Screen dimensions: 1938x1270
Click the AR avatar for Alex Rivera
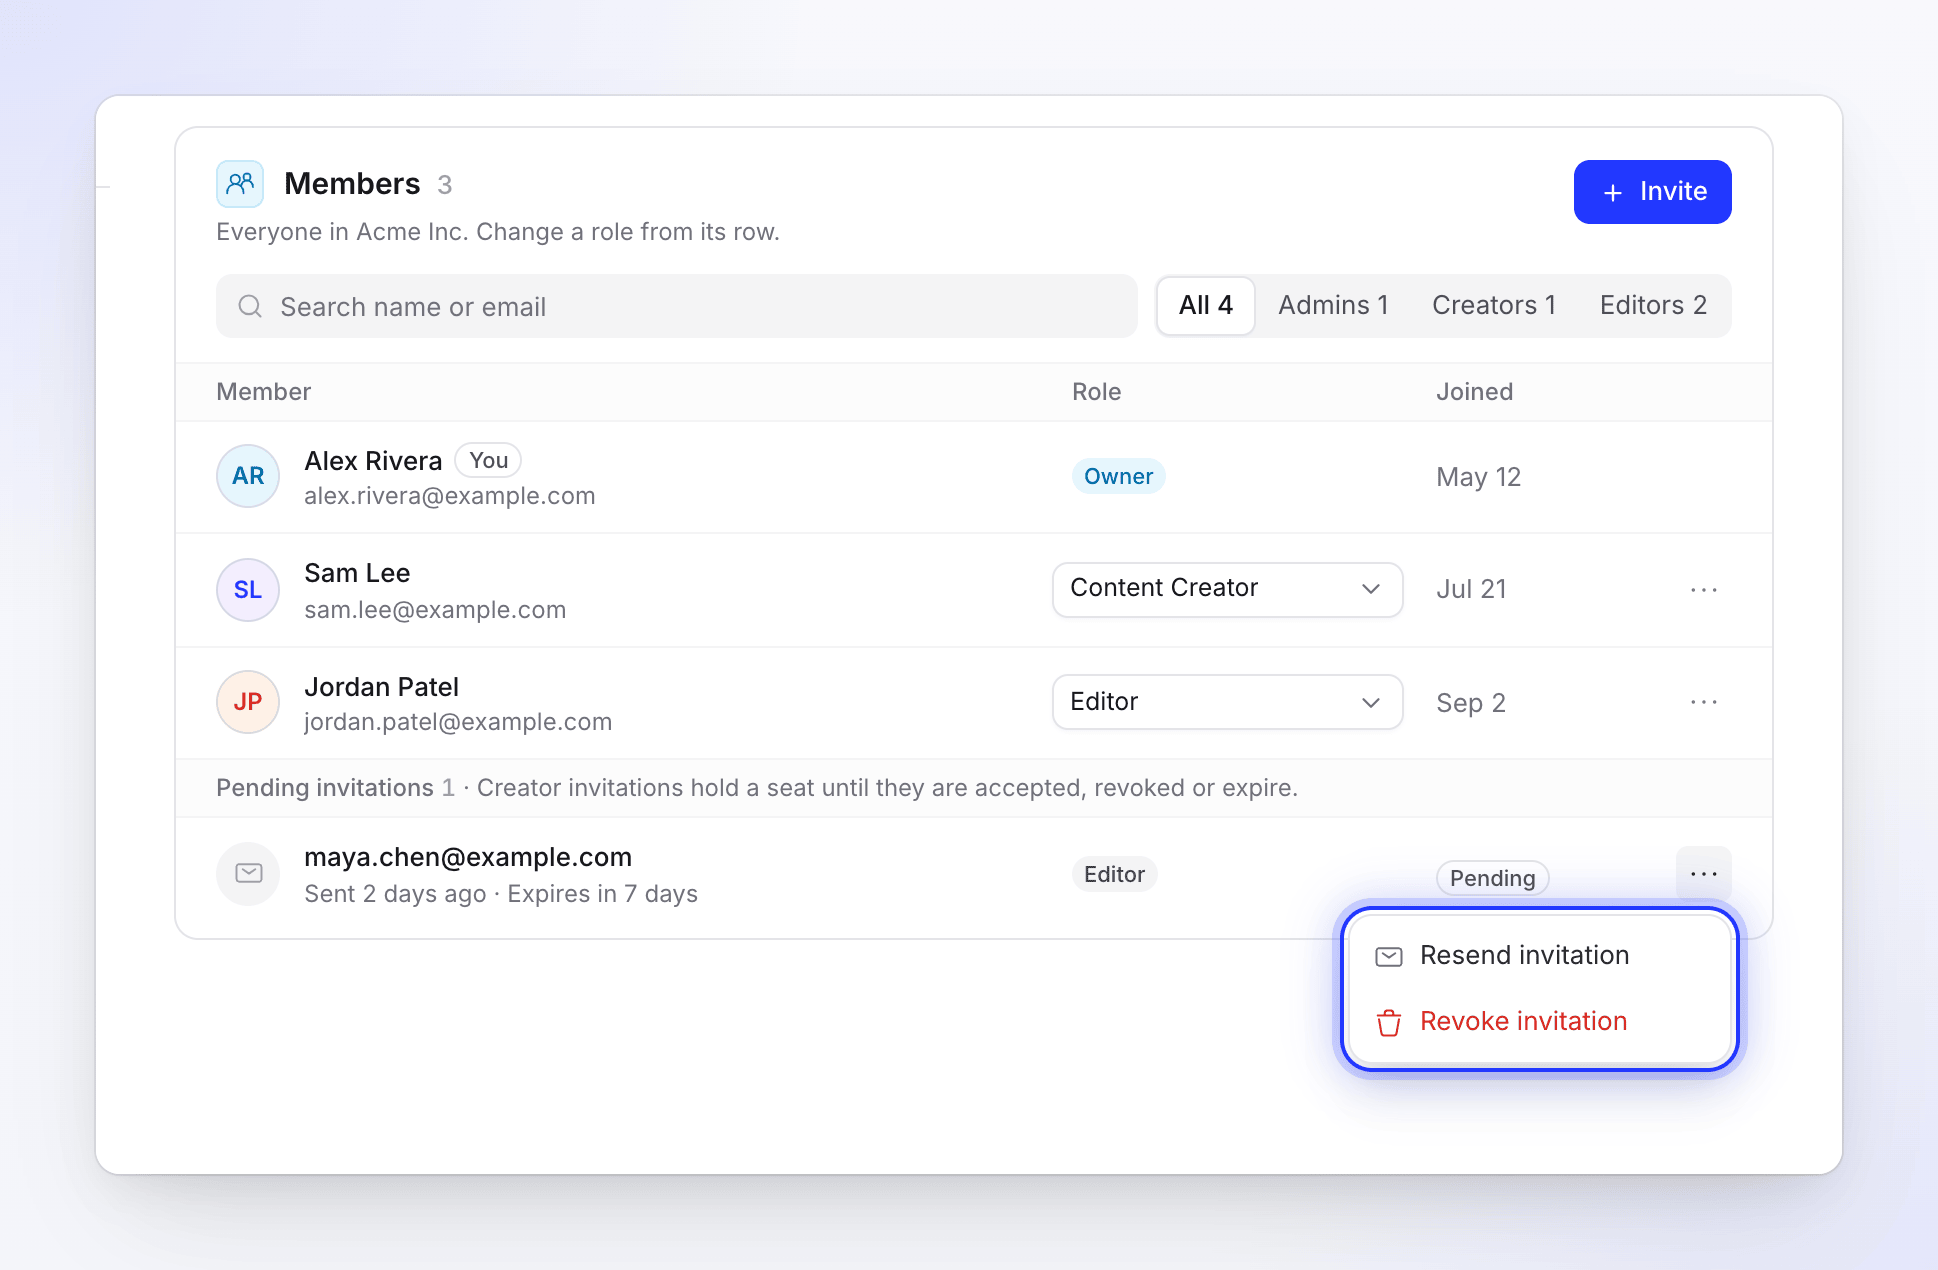(248, 476)
